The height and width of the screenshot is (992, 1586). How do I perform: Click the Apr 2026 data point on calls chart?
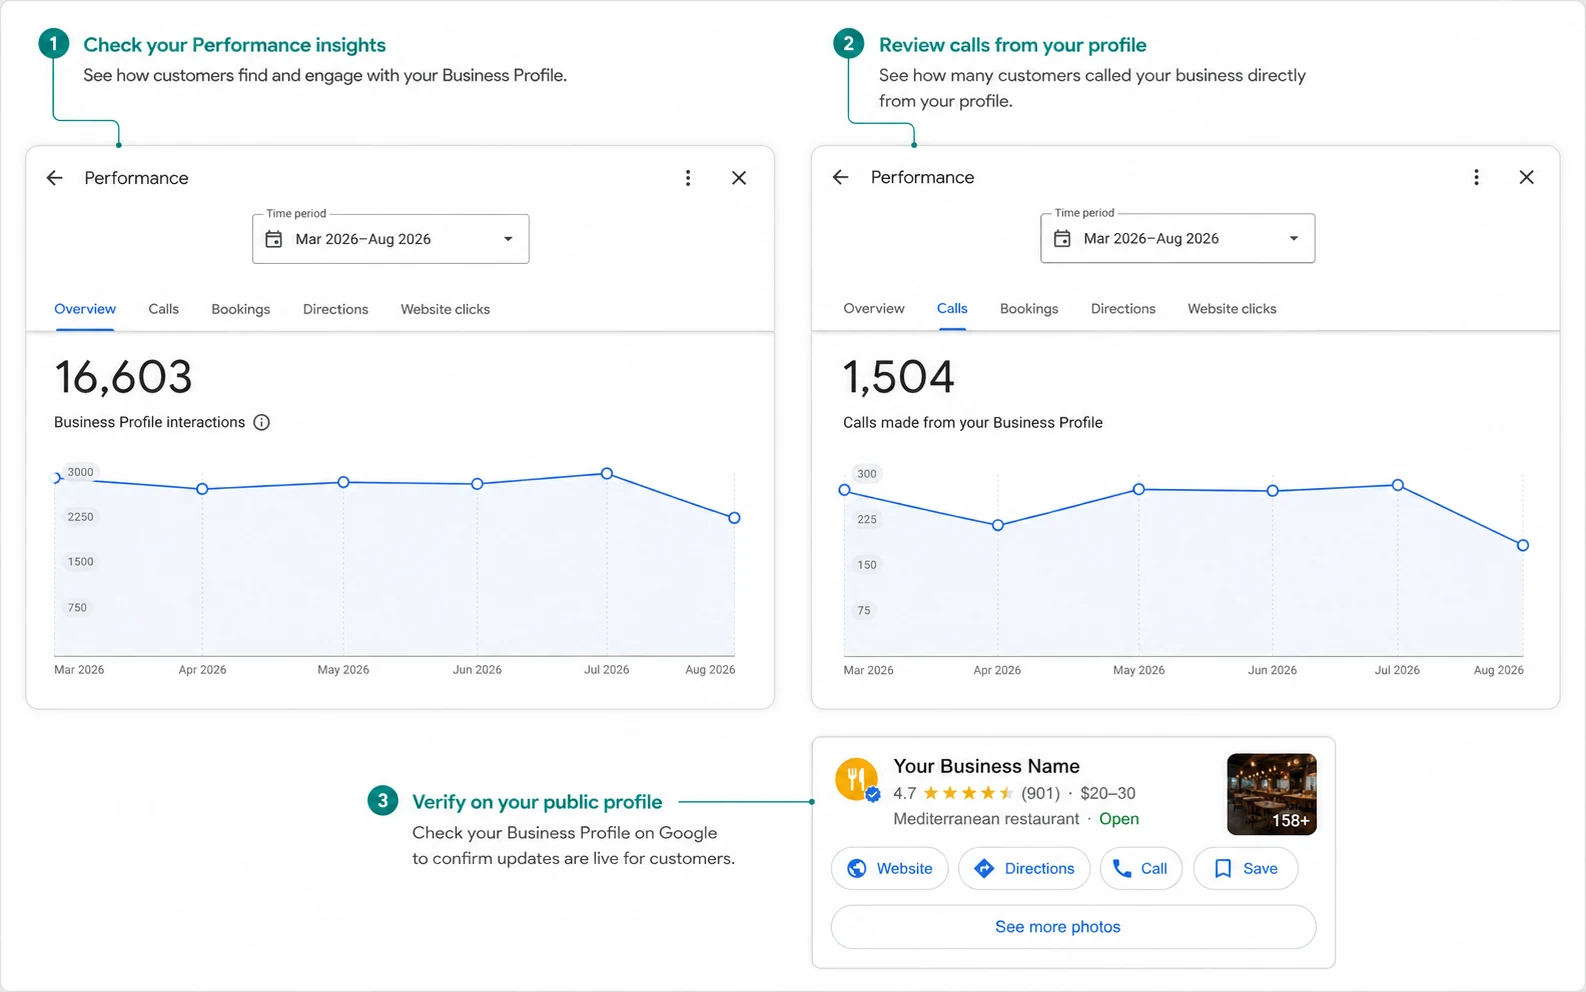(x=998, y=525)
